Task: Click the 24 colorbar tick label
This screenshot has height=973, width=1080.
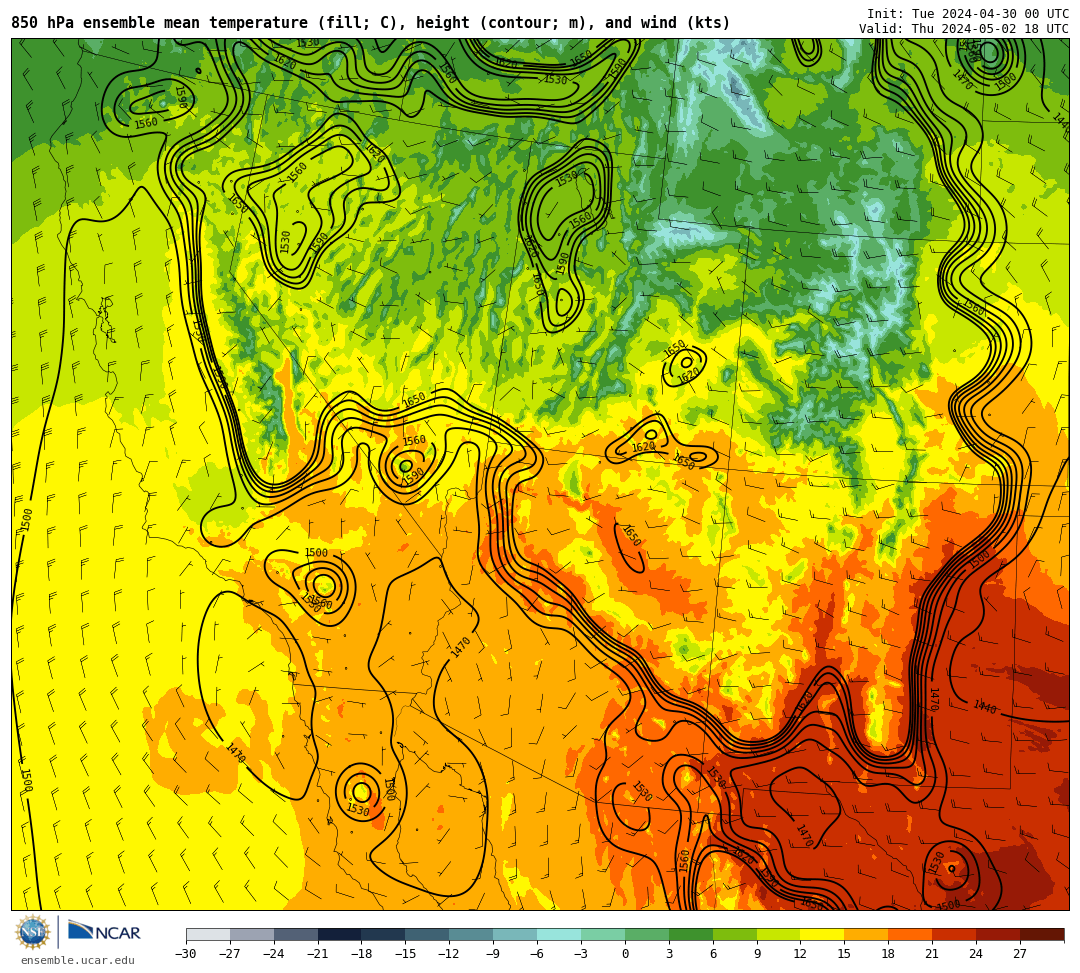Action: pyautogui.click(x=976, y=954)
